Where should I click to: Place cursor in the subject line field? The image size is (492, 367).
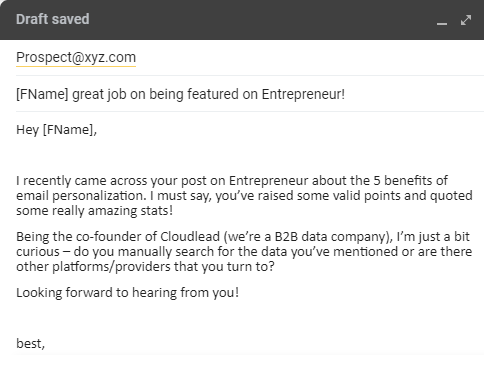tap(250, 94)
